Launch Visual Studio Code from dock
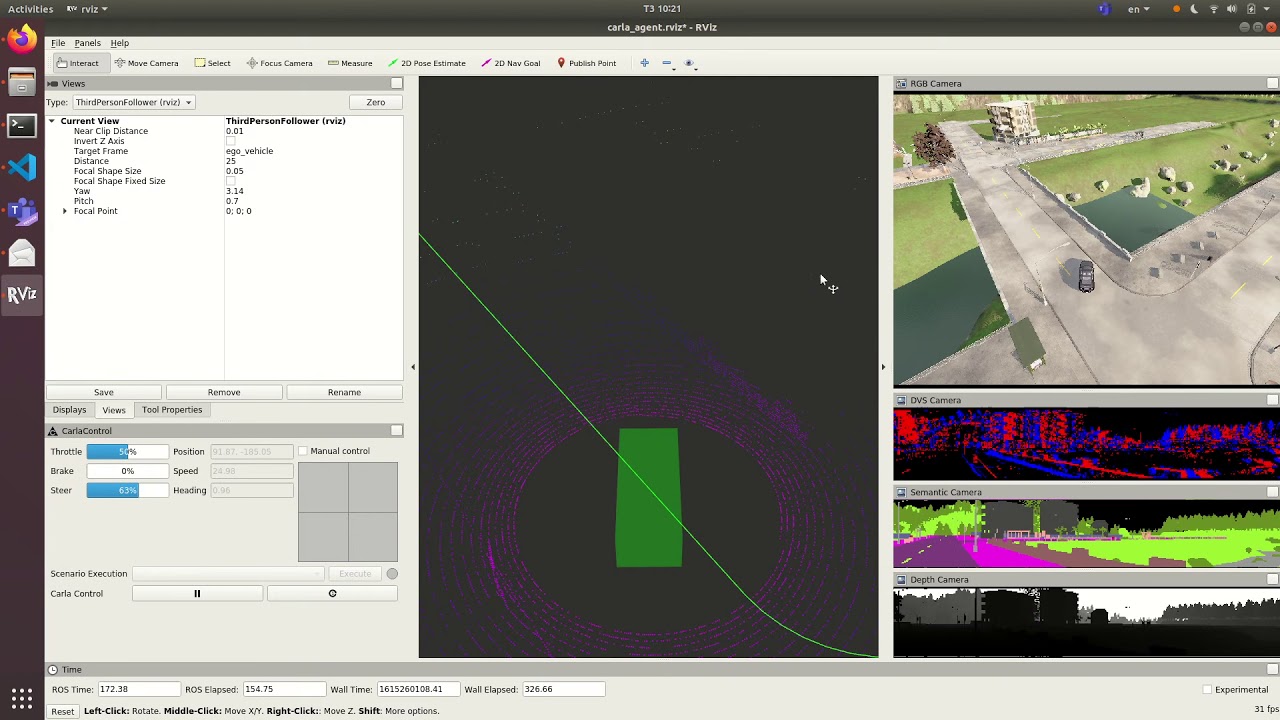This screenshot has height=720, width=1280. pos(22,167)
